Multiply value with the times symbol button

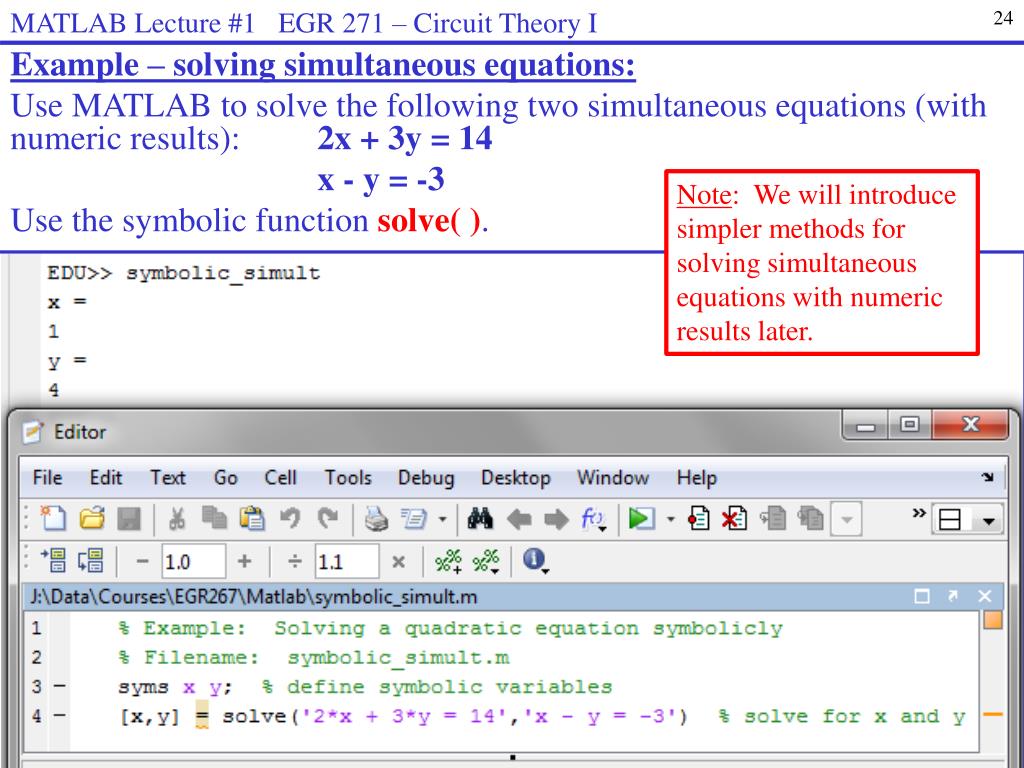tap(398, 562)
